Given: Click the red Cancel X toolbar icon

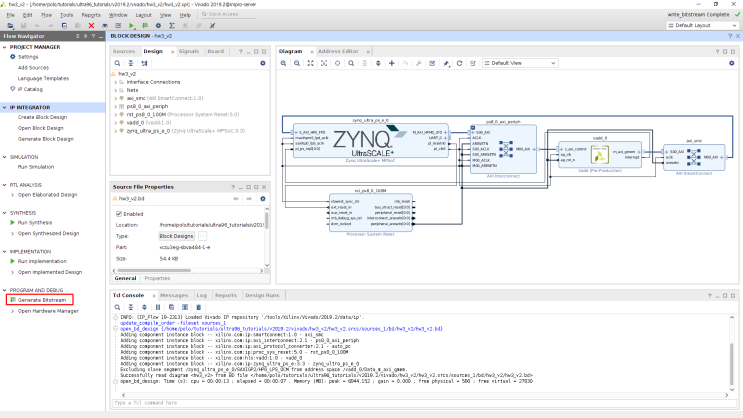Looking at the screenshot, I should (92, 25).
